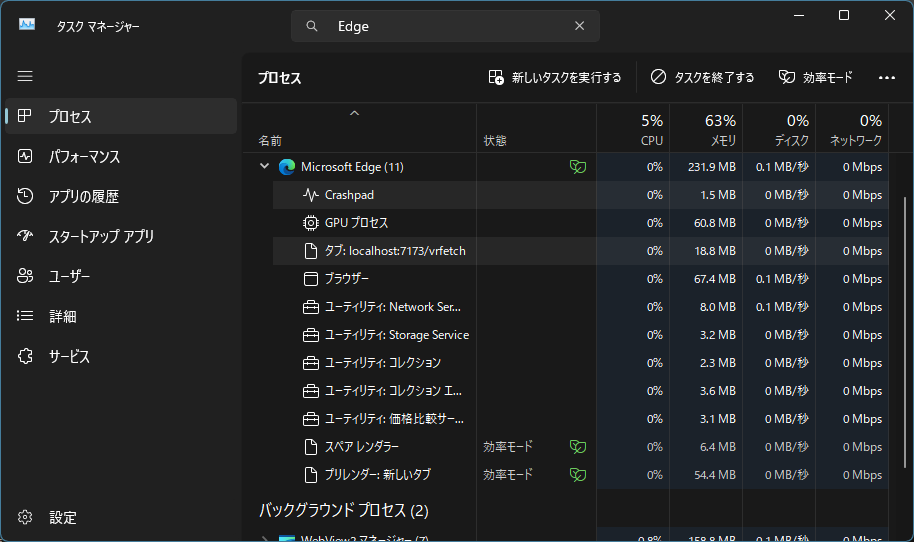Image resolution: width=914 pixels, height=542 pixels.
Task: Click the コレクション エ... utility briefcase icon
Action: point(311,391)
